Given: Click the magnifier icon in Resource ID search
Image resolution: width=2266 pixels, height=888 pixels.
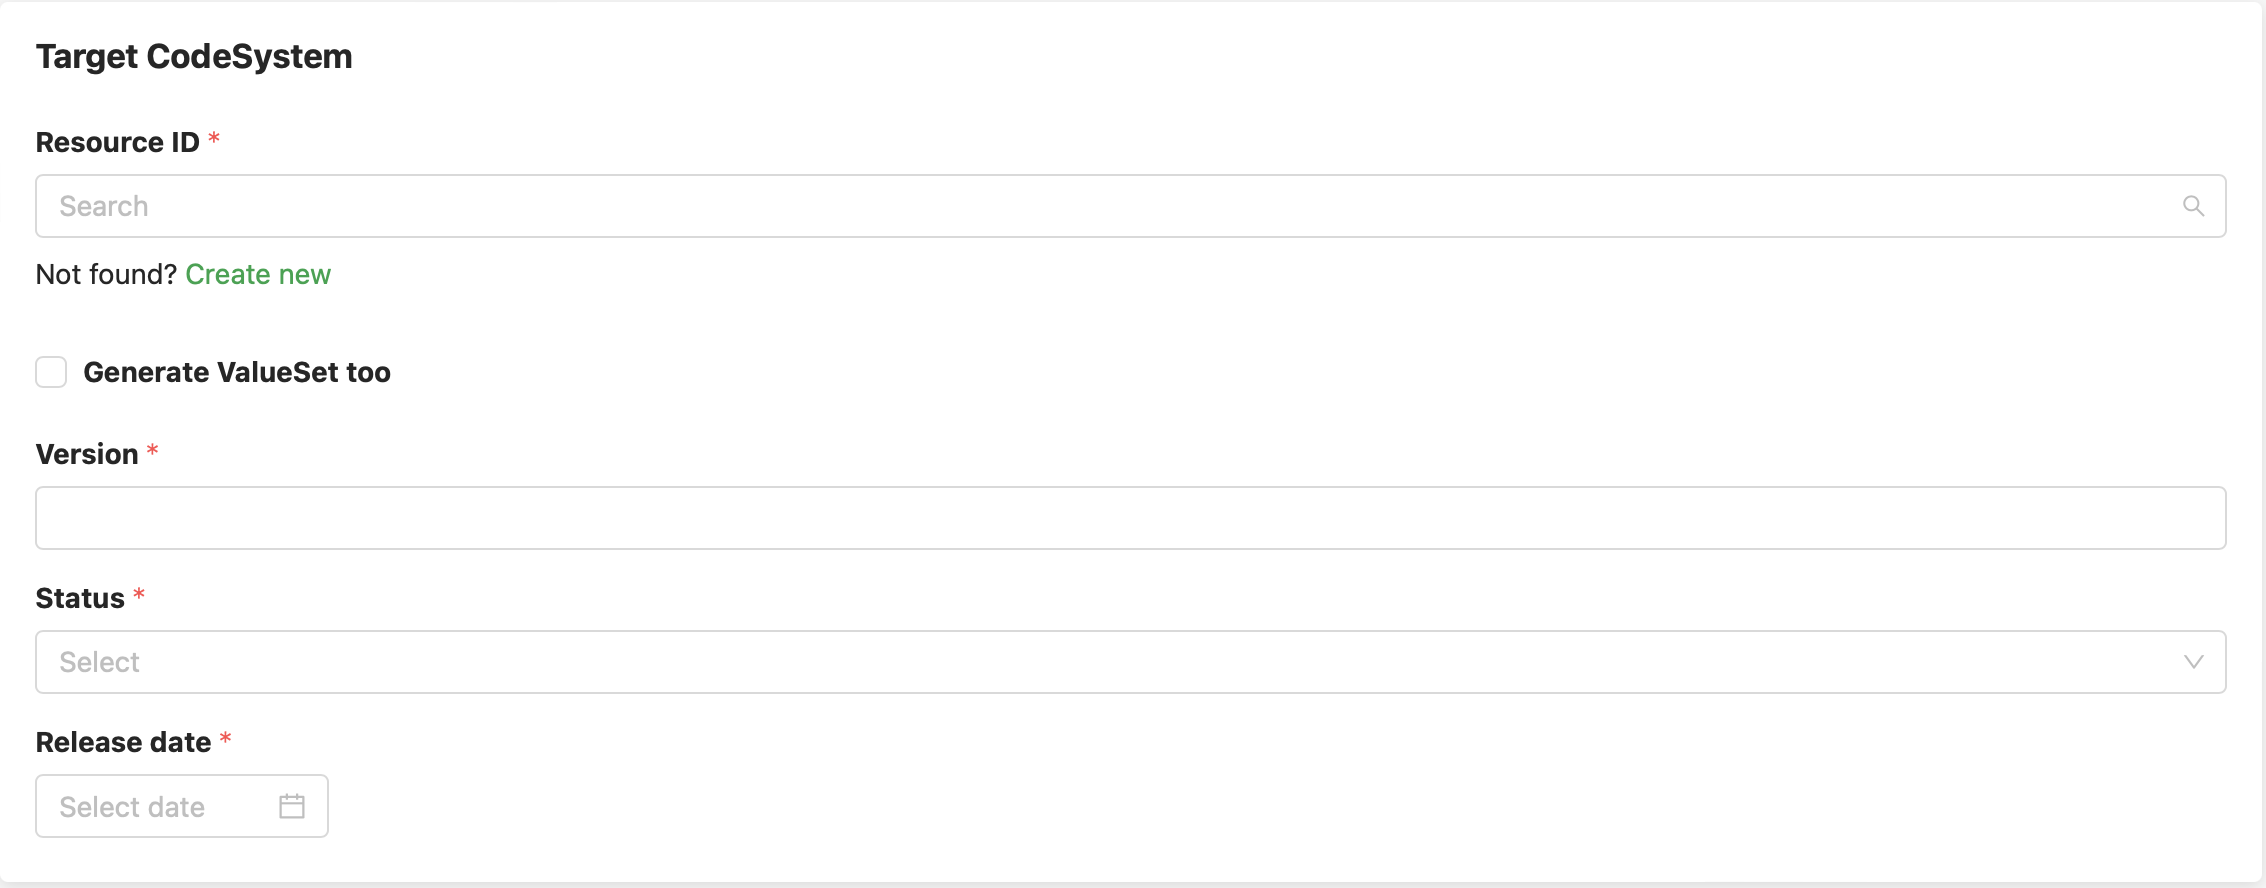Looking at the screenshot, I should click(2193, 206).
